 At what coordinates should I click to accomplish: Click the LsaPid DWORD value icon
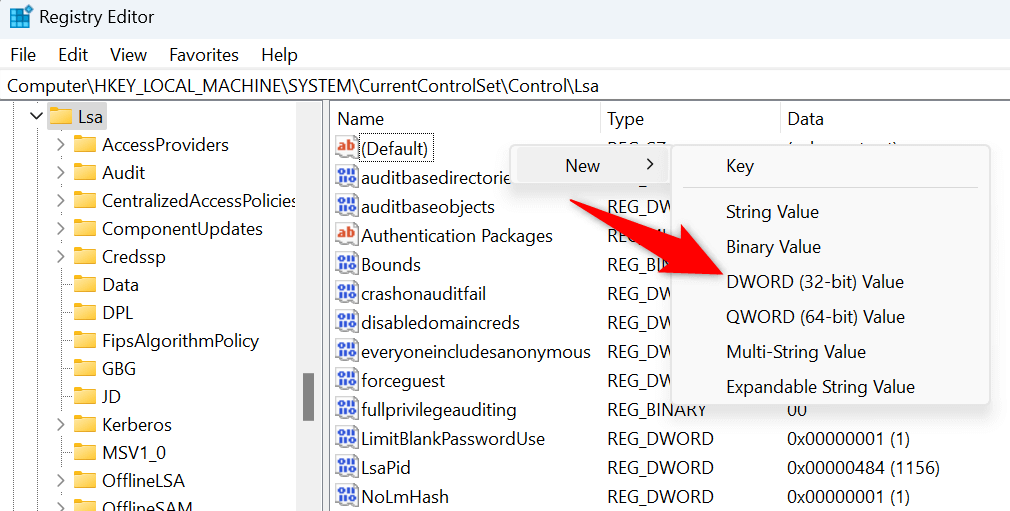tap(346, 467)
